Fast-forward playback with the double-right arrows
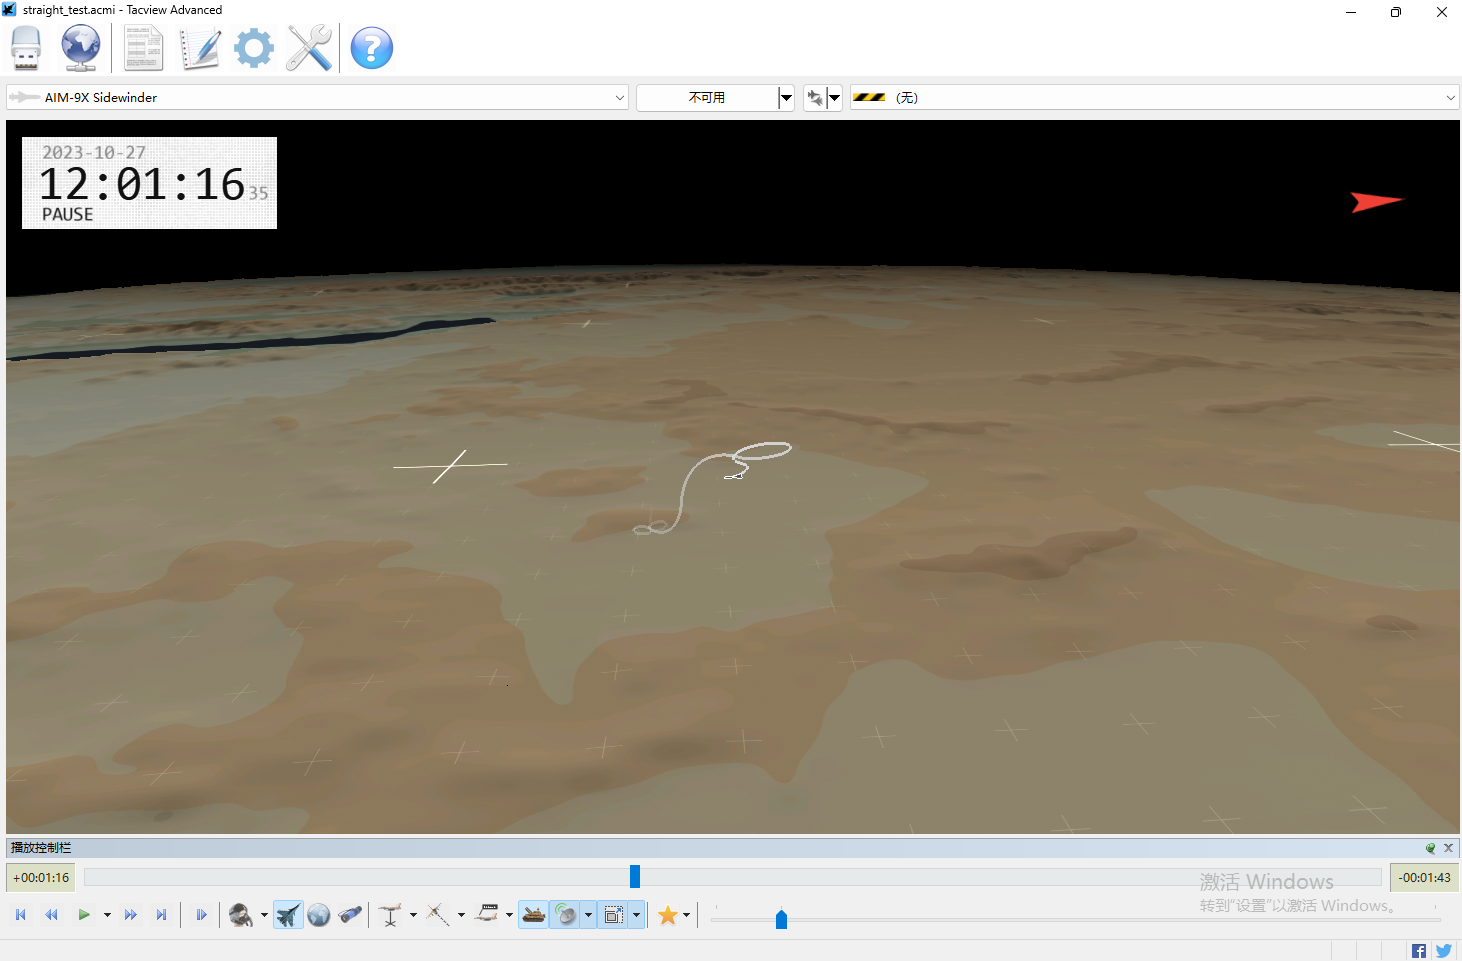Viewport: 1462px width, 961px height. [x=130, y=915]
